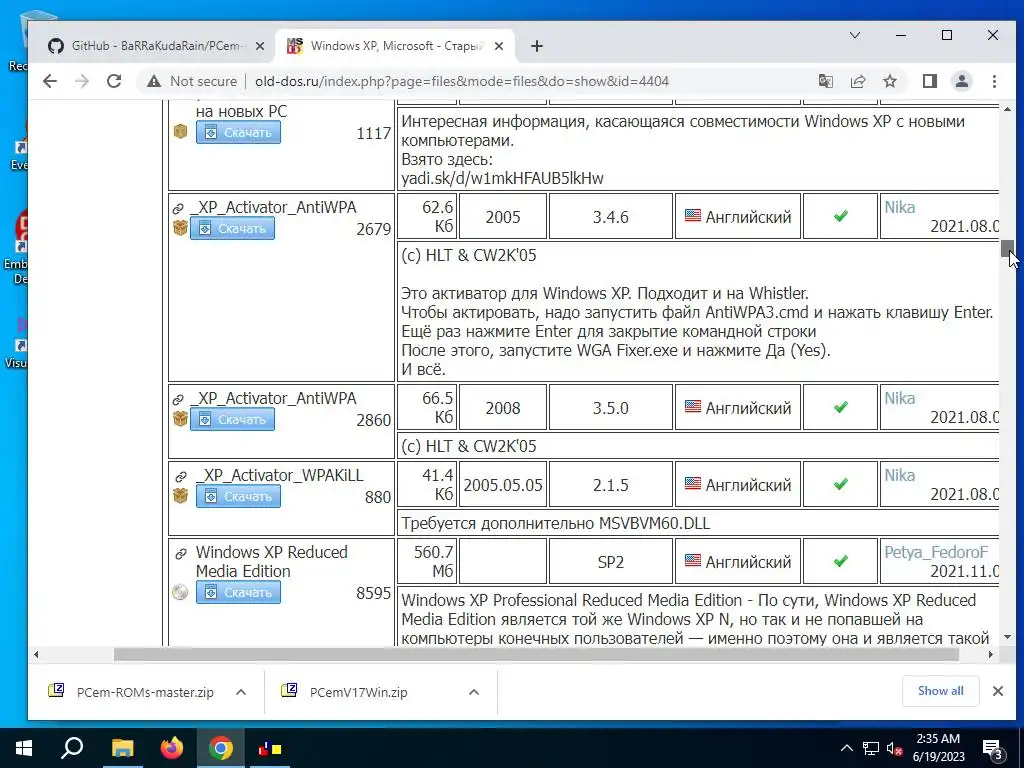Click Скачать for AntiWPA version 3.5.0
This screenshot has width=1024, height=768.
[232, 419]
